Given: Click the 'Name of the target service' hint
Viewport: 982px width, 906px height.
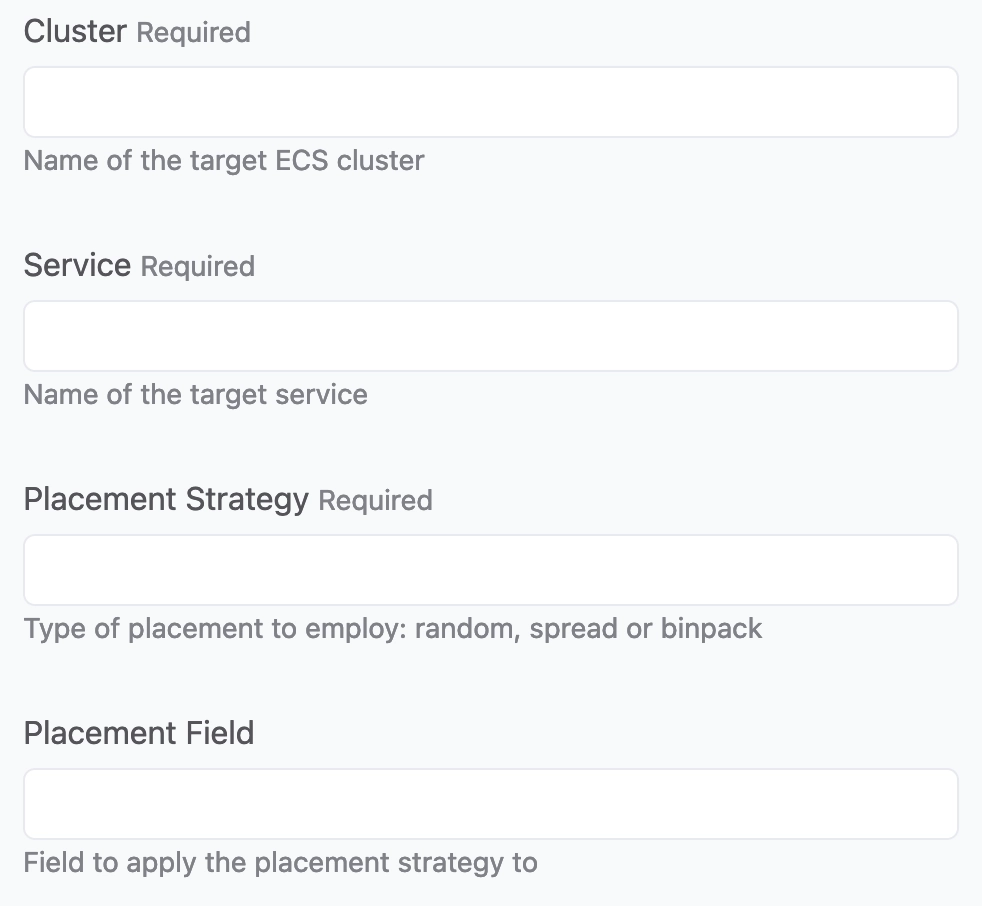Looking at the screenshot, I should 195,395.
